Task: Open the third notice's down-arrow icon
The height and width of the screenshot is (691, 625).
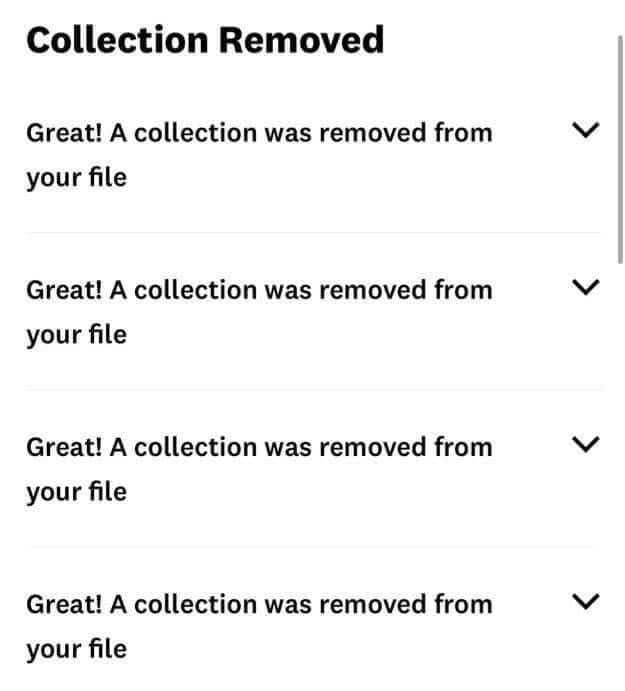Action: tap(586, 444)
